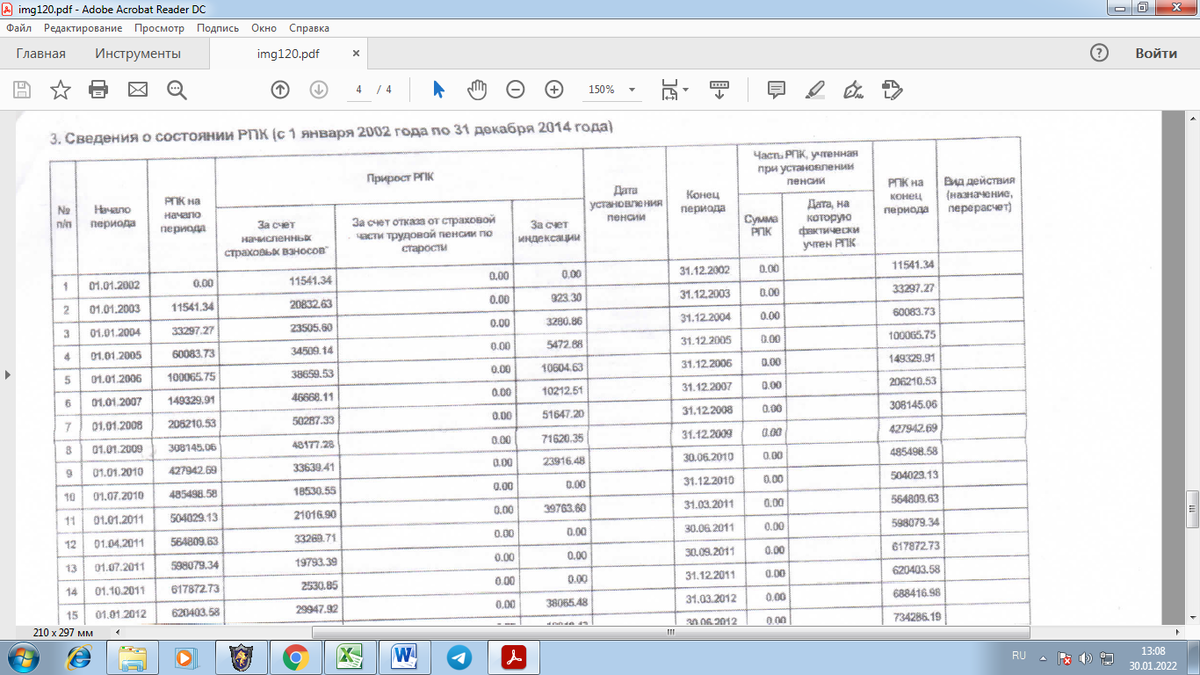Viewport: 1200px width, 675px height.
Task: Click the vertical scrollbar up arrow
Action: point(1192,116)
